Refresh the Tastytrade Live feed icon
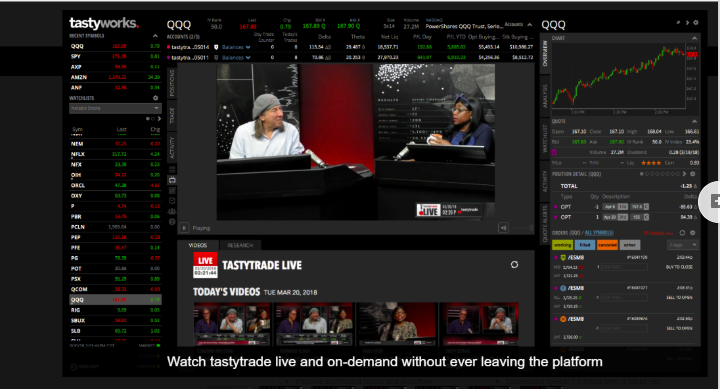The height and width of the screenshot is (389, 720). click(x=514, y=265)
